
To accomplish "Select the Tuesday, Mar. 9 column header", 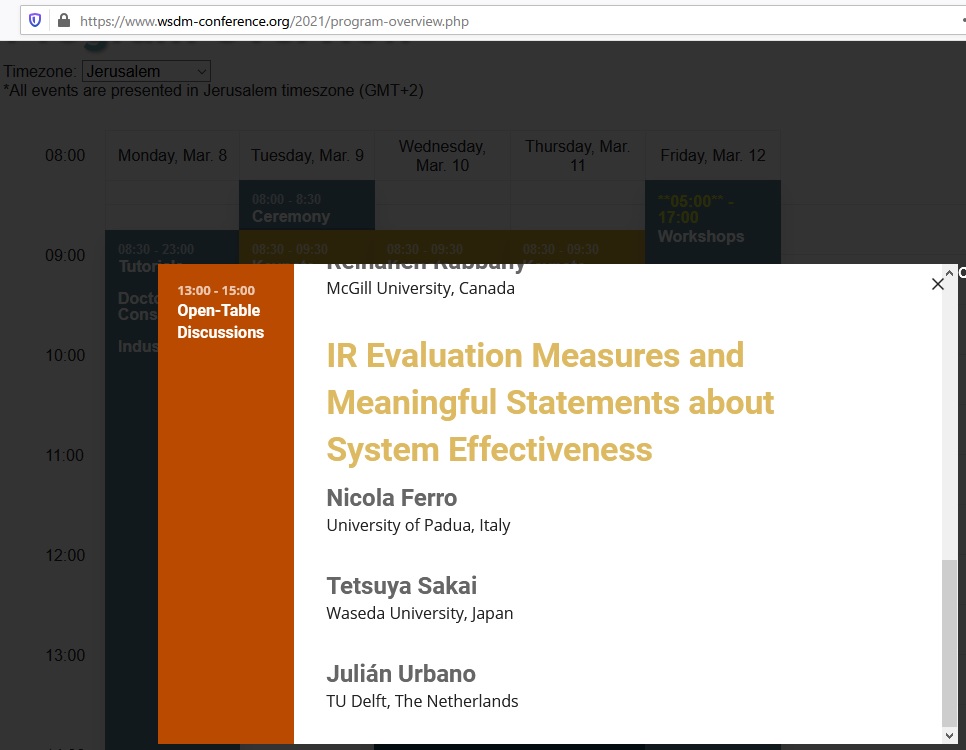I will pos(307,155).
